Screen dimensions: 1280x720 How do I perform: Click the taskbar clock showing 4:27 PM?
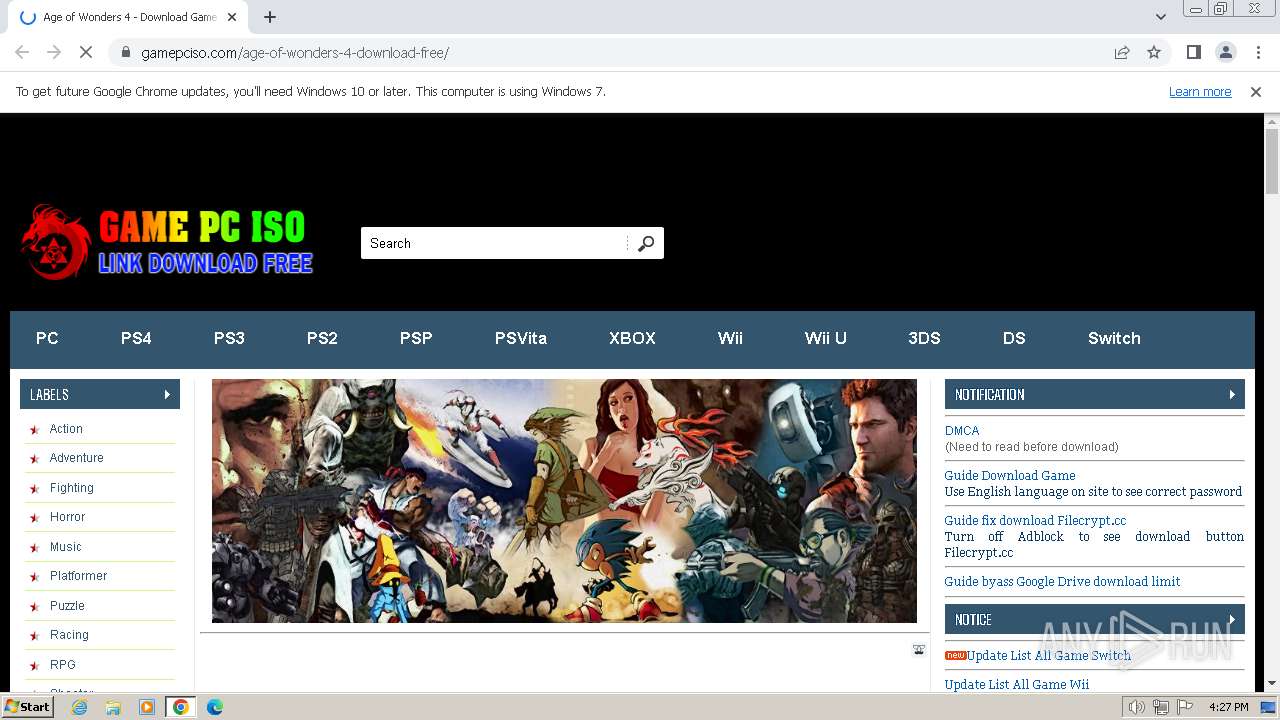coord(1228,707)
